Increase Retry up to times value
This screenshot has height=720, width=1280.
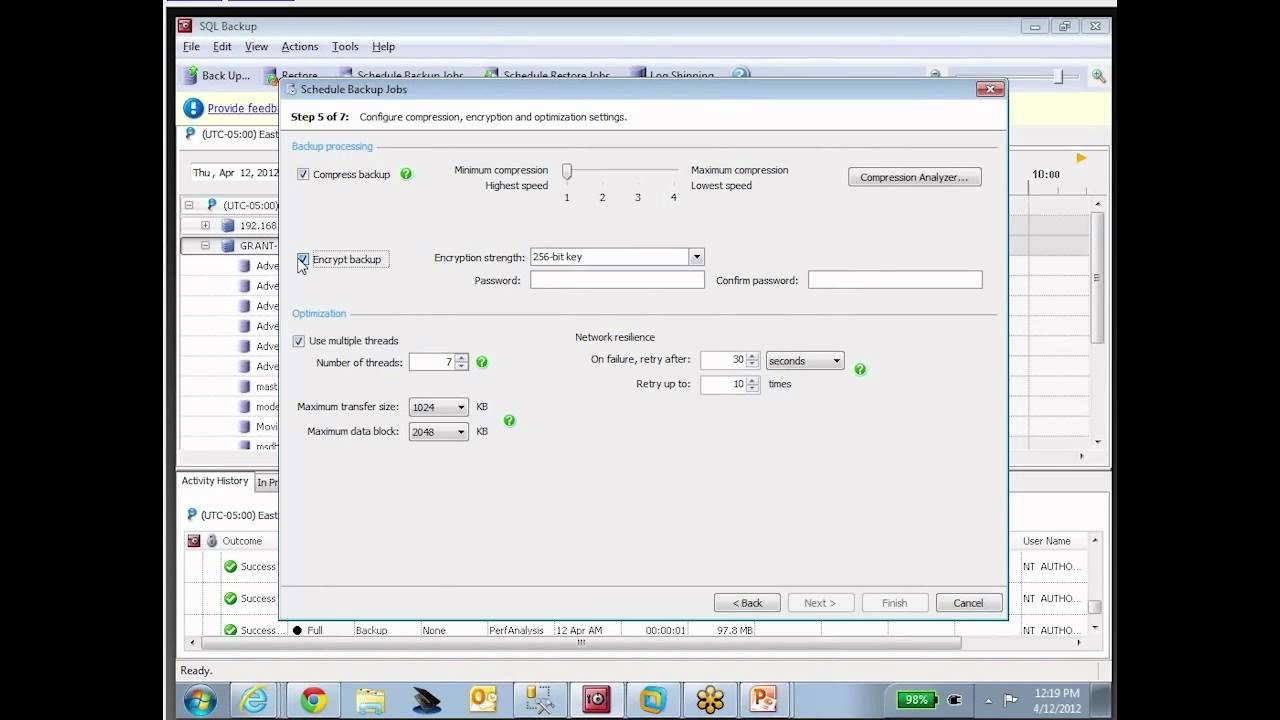coord(753,380)
